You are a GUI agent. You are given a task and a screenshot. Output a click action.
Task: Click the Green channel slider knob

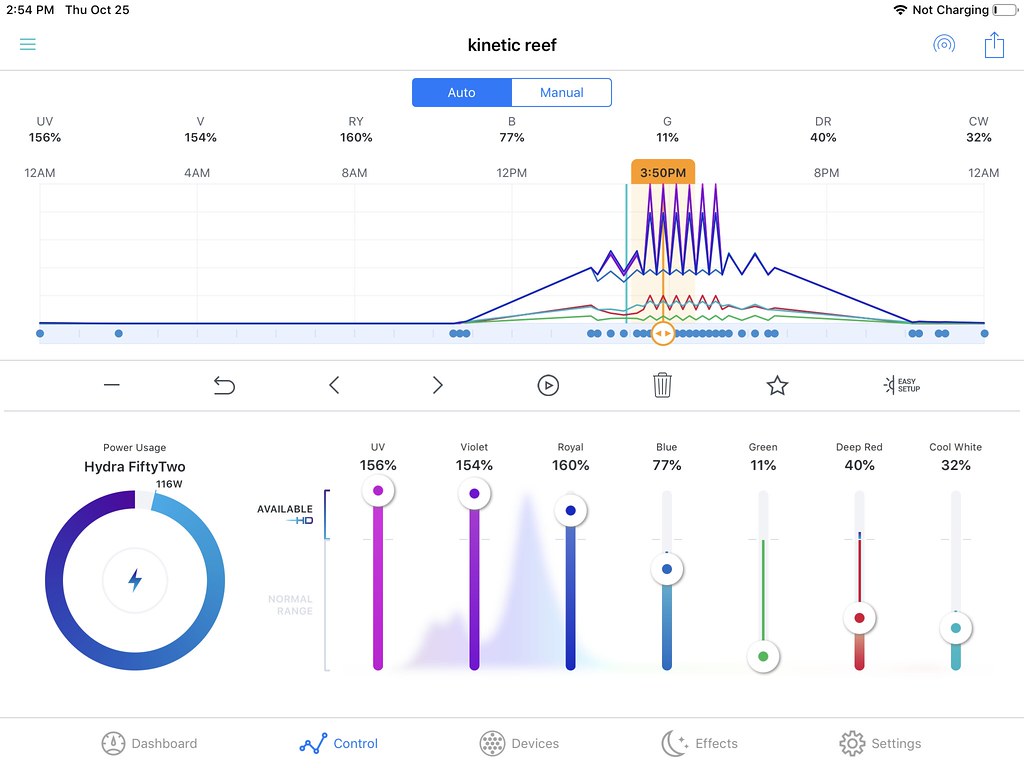pos(763,656)
